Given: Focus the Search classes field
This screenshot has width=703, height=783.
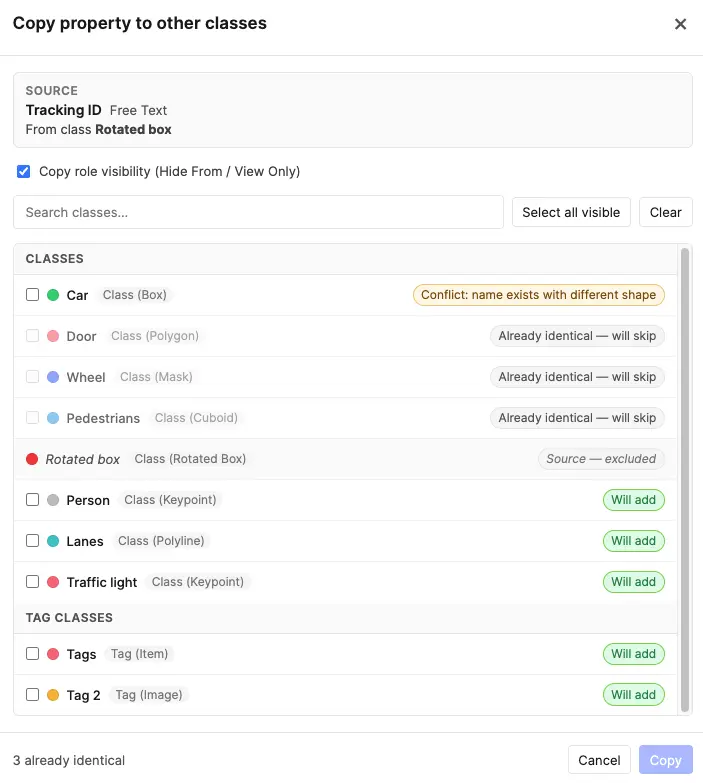Looking at the screenshot, I should point(258,212).
